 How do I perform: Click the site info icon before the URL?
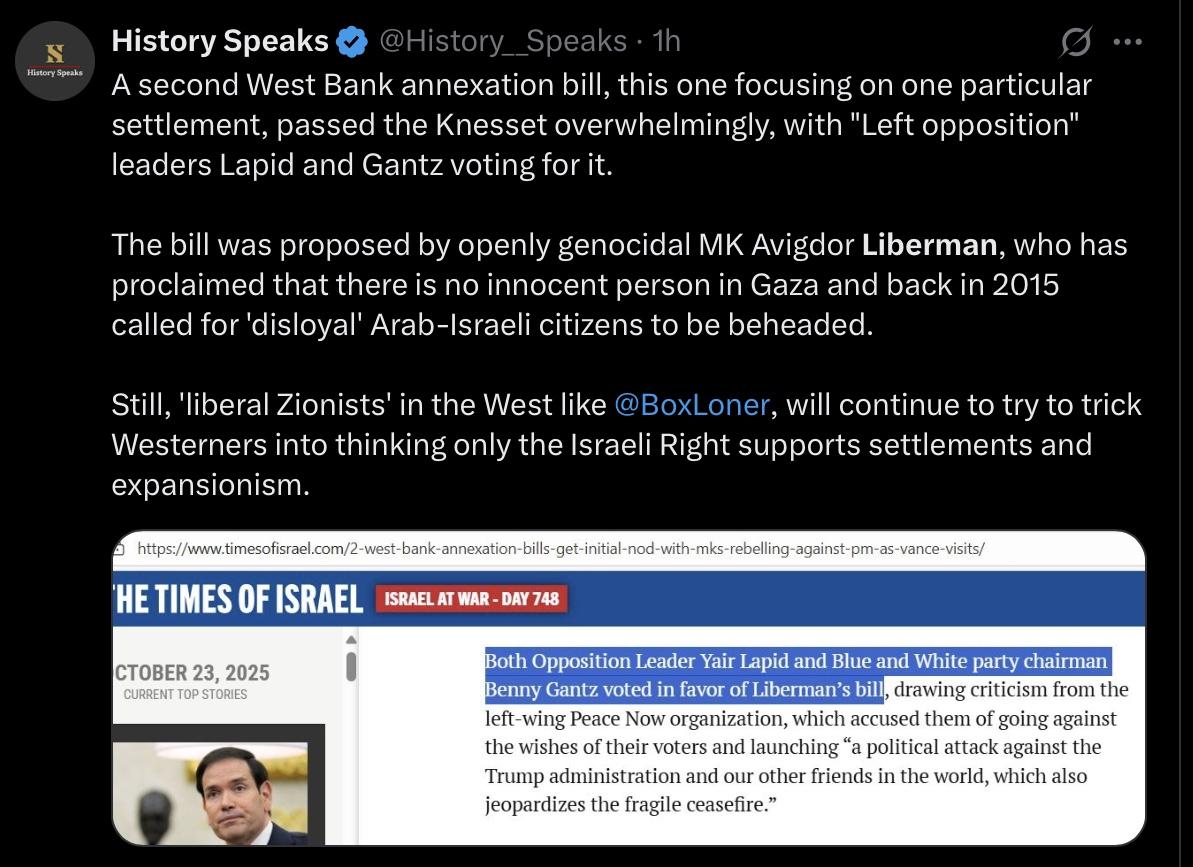(x=120, y=548)
